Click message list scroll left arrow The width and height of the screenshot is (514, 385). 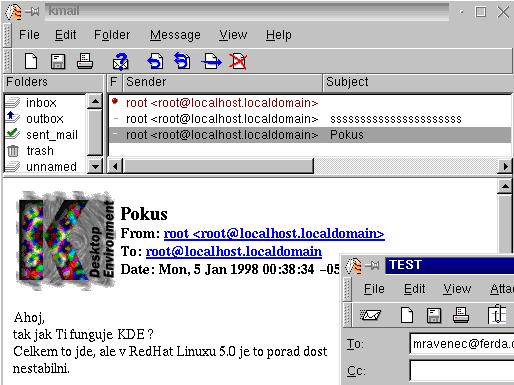[x=115, y=166]
